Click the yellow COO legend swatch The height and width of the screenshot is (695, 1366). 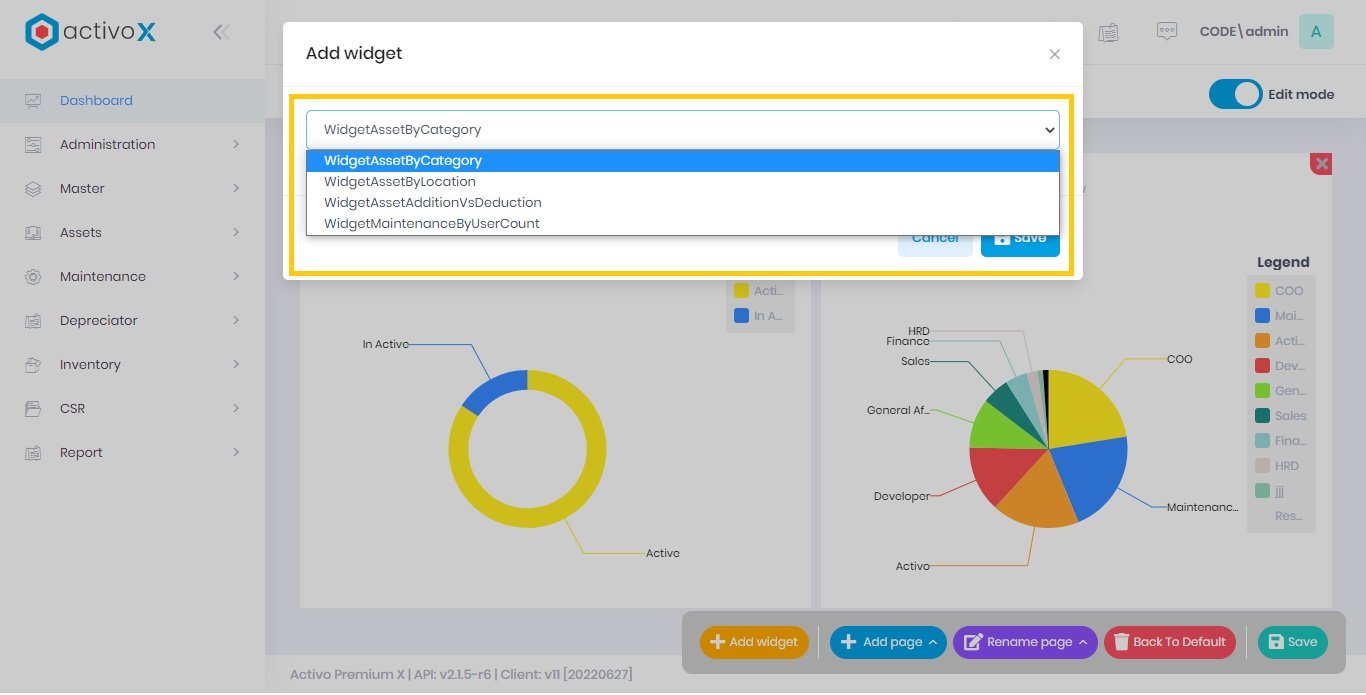tap(1262, 291)
